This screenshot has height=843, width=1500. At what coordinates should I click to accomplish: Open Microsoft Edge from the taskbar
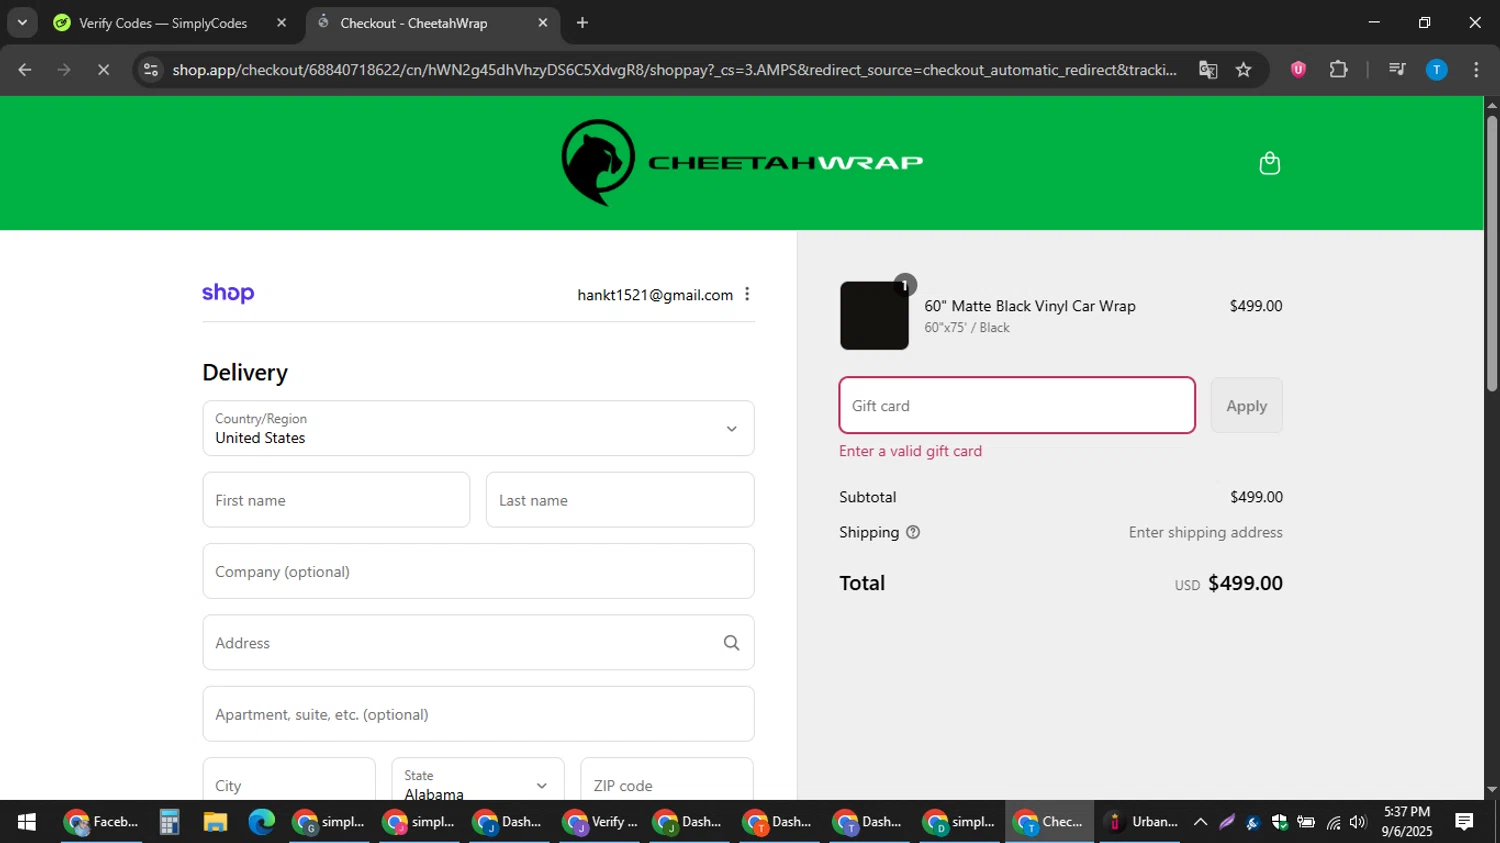point(261,822)
